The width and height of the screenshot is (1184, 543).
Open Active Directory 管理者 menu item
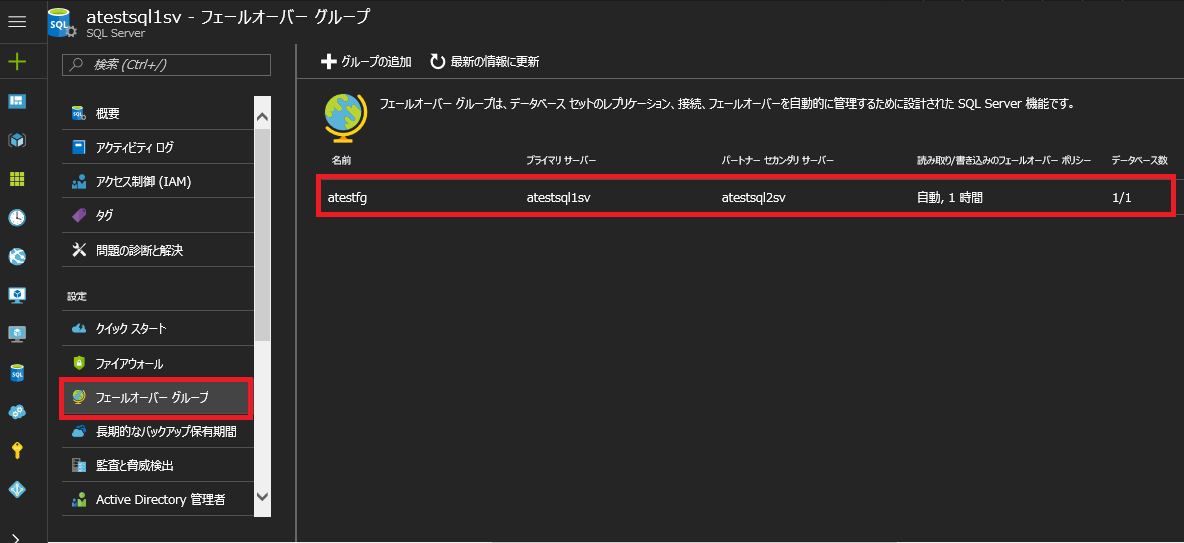(x=160, y=499)
